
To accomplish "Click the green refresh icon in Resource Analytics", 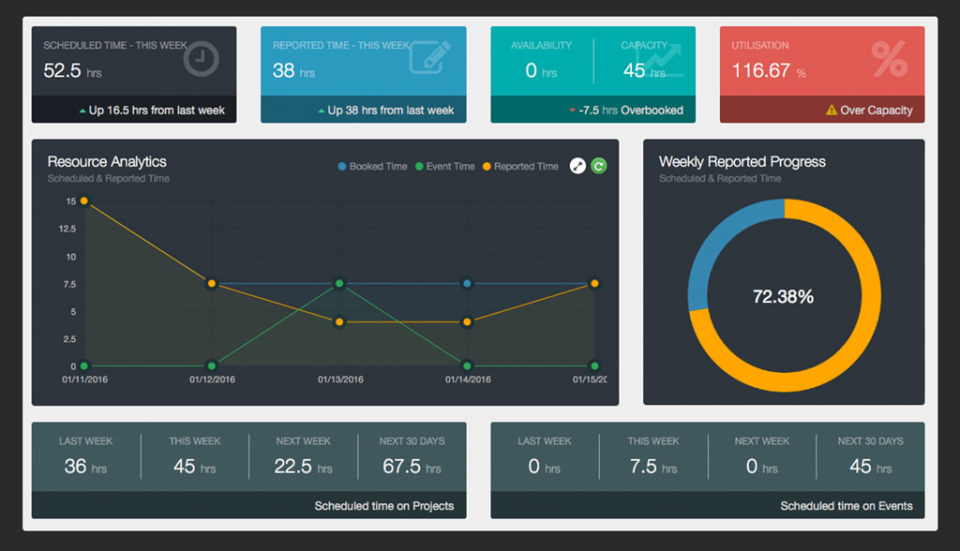I will tap(599, 166).
